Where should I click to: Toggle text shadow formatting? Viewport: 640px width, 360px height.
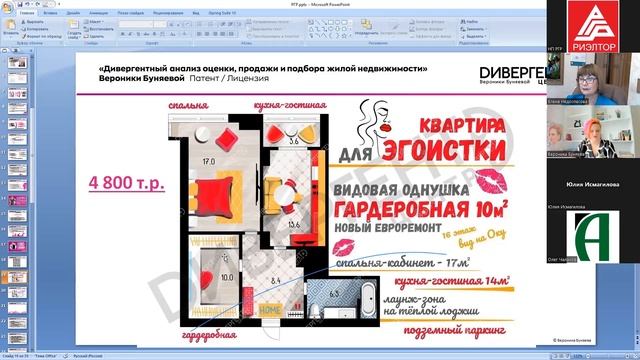[x=154, y=34]
